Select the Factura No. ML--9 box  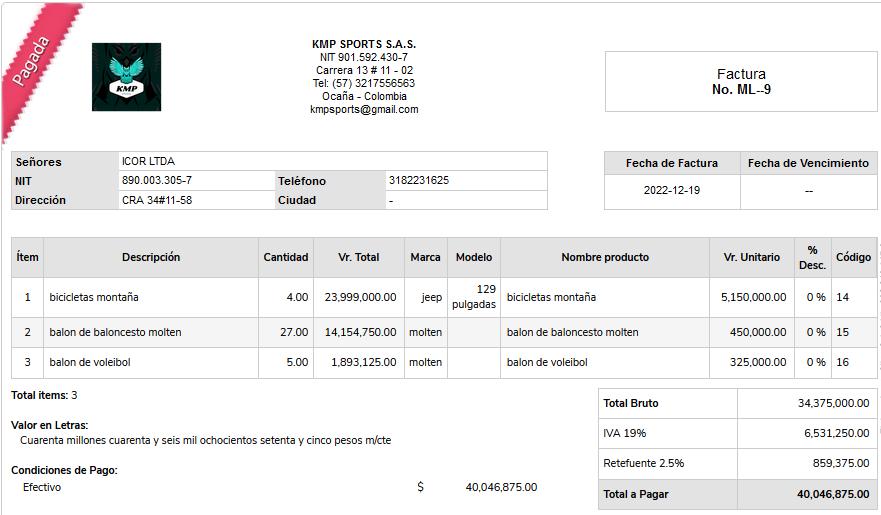pos(741,81)
